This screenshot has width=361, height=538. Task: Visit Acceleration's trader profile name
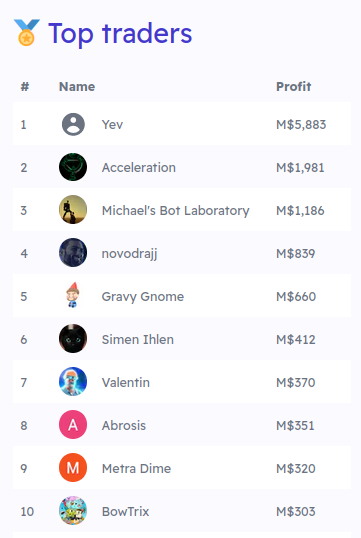pos(139,167)
